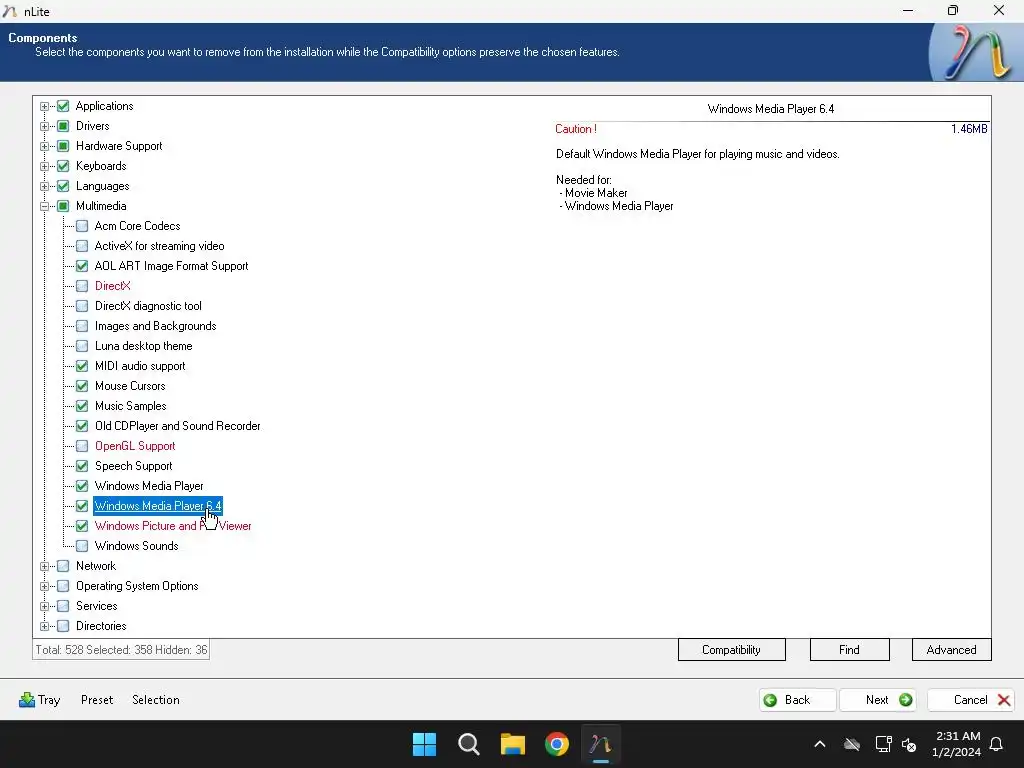Click the Caution ! warning text
Screen dimensions: 1024x768
tap(575, 129)
